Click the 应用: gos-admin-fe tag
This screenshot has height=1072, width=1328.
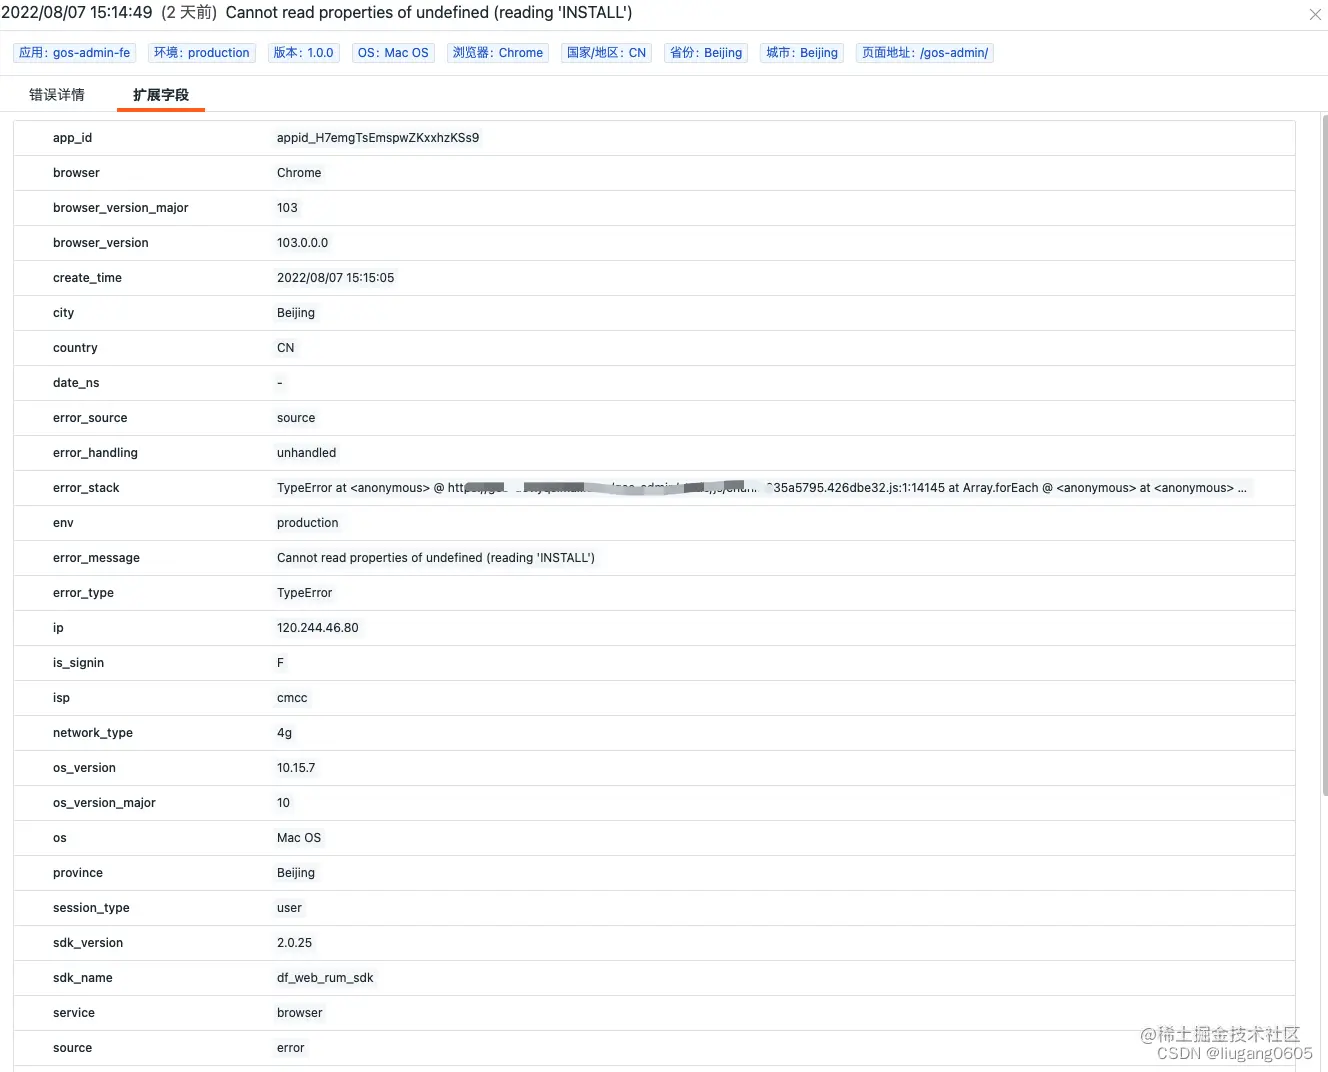pyautogui.click(x=75, y=53)
